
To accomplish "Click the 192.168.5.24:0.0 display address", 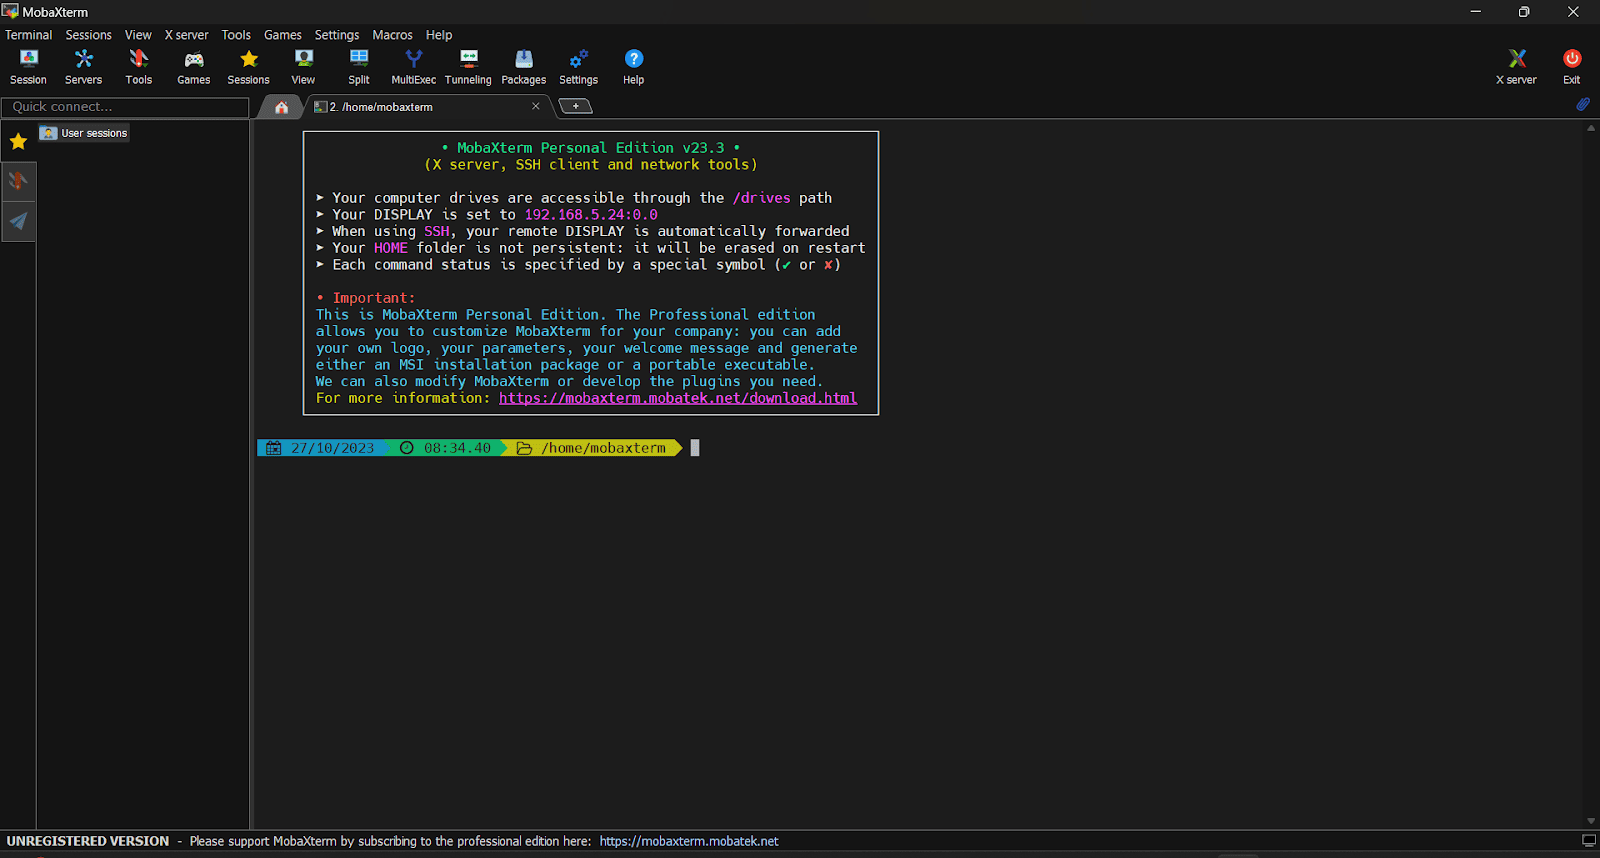I will tap(591, 215).
